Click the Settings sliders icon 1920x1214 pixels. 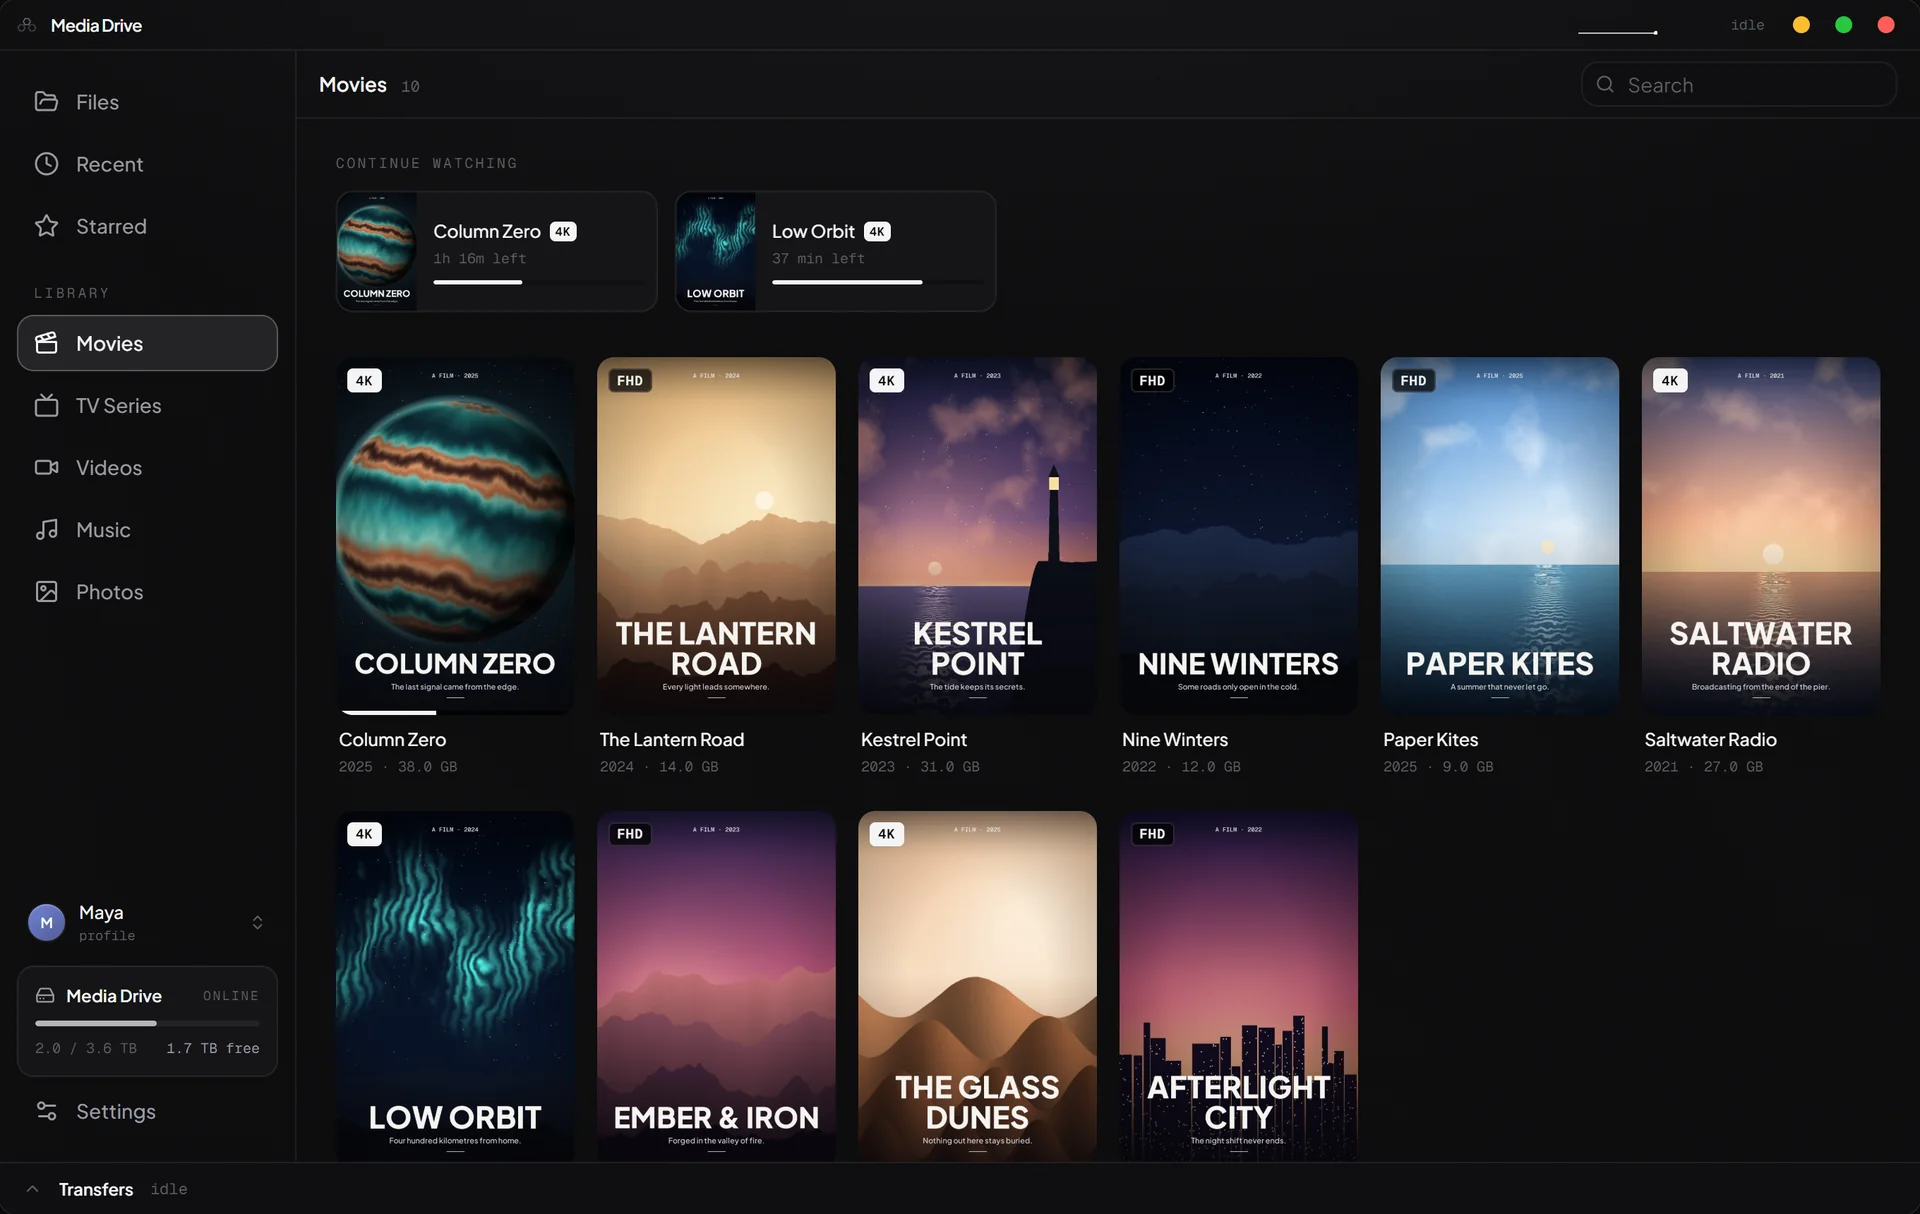pyautogui.click(x=46, y=1111)
